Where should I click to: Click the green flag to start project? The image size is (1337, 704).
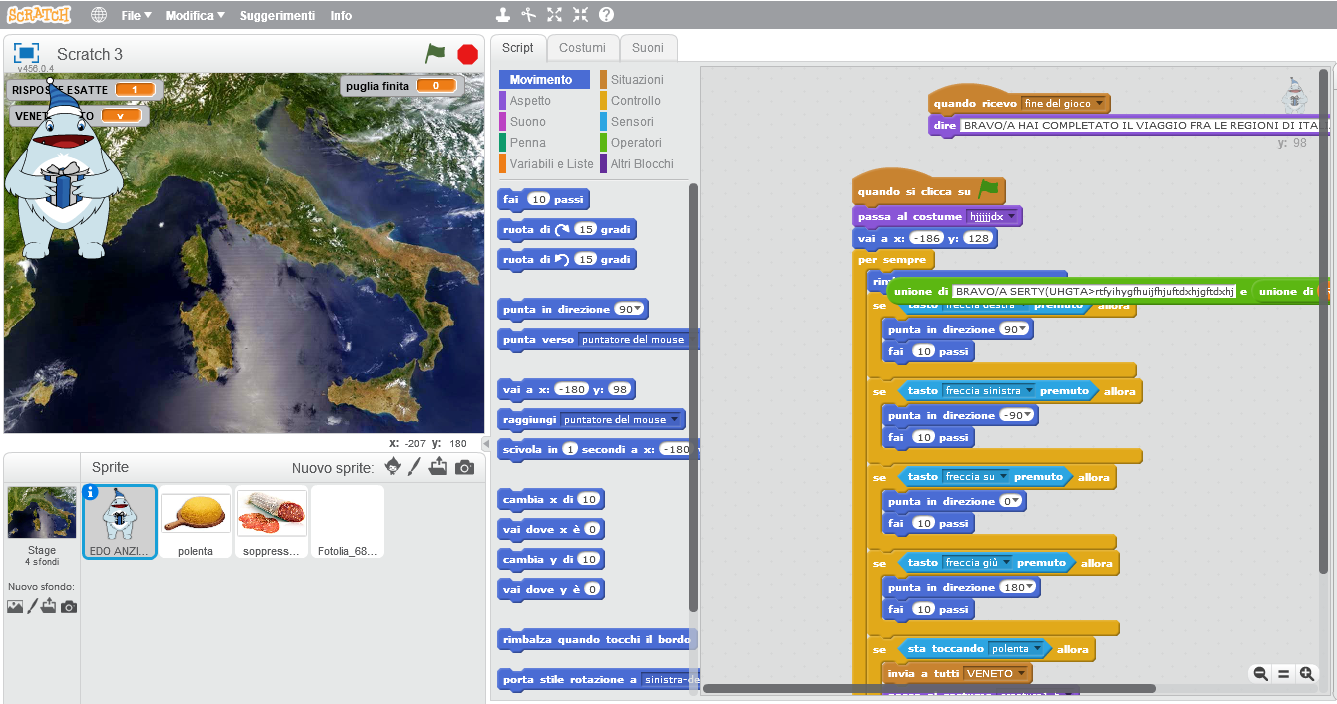coord(435,54)
